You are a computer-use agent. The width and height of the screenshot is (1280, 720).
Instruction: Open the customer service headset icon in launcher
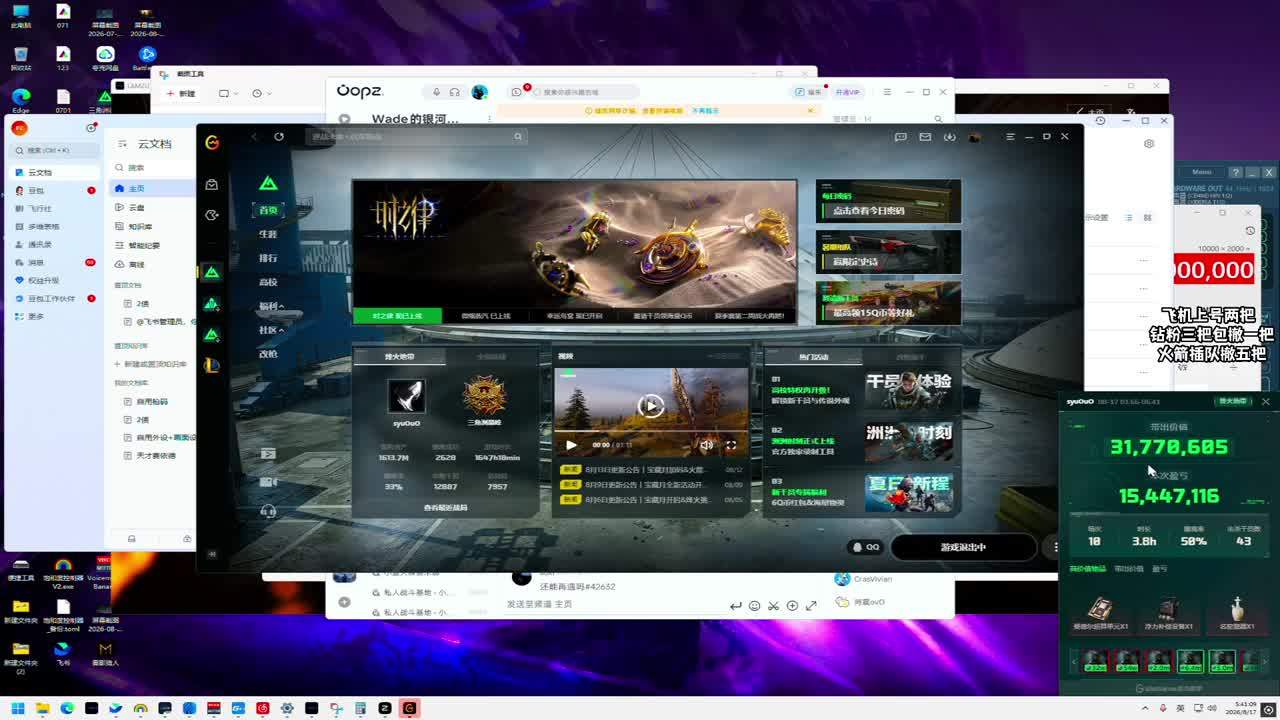268,511
